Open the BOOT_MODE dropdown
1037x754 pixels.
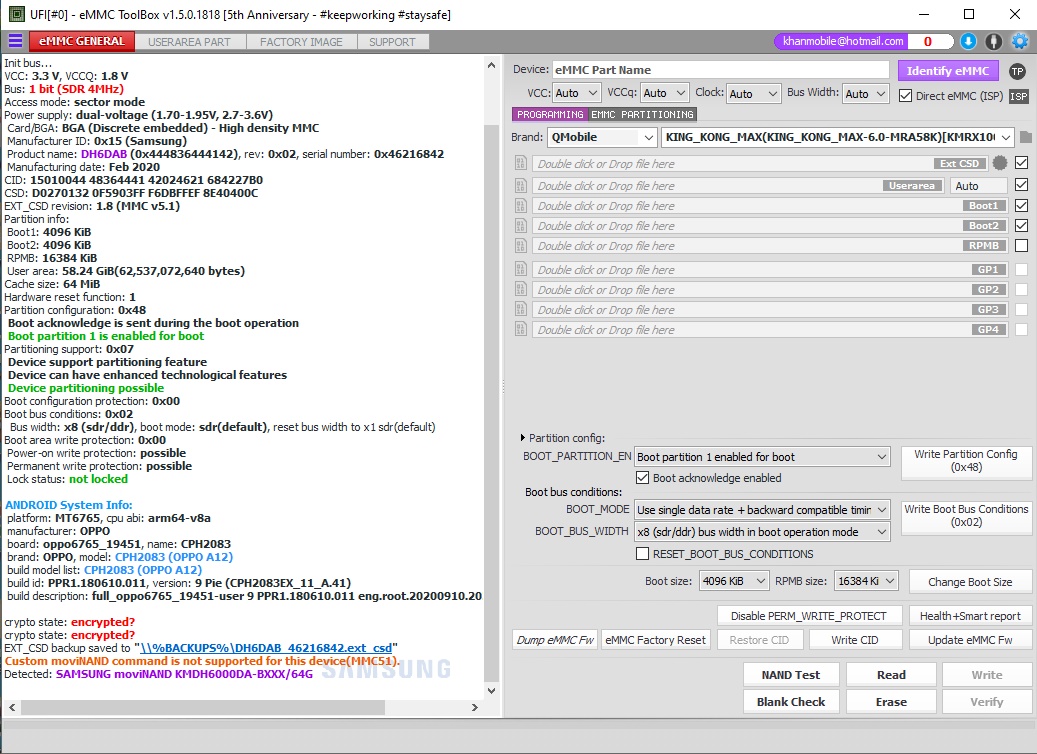762,510
